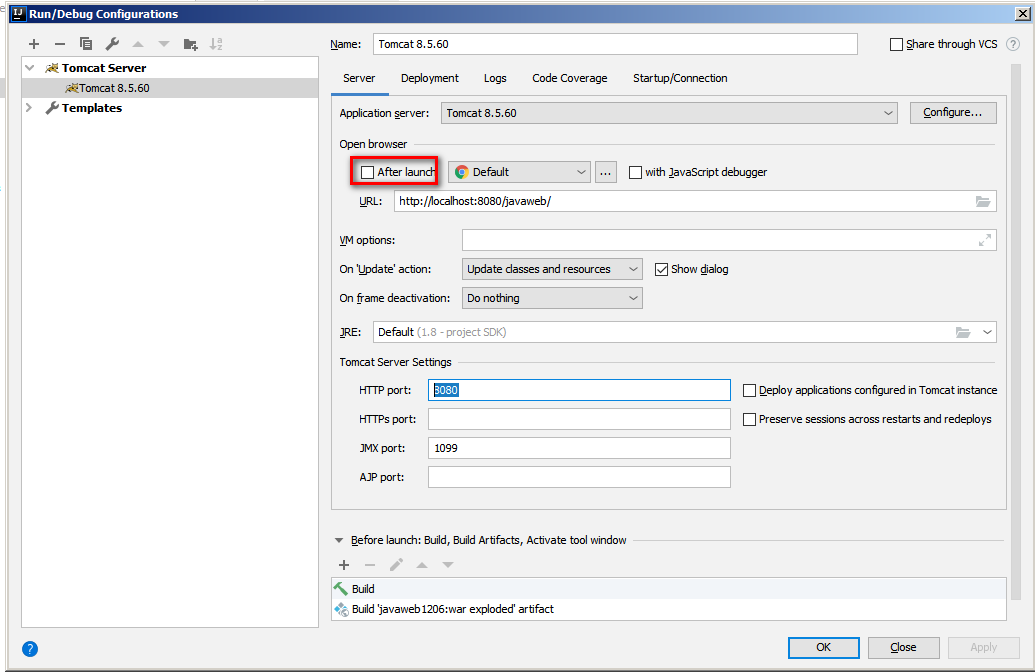The image size is (1035, 672).
Task: Click the Name input field
Action: (x=615, y=44)
